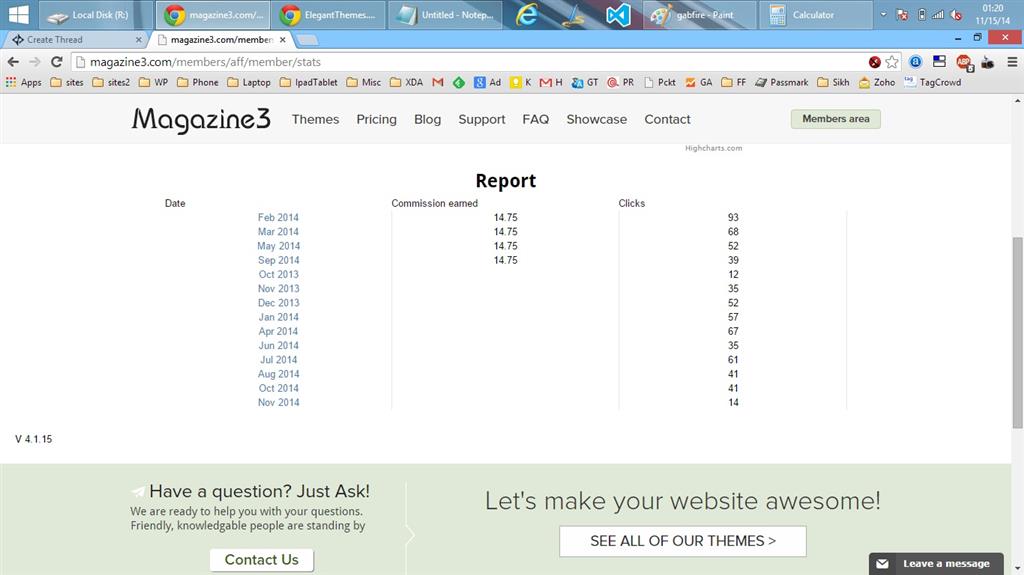Open the Pricing menu item
This screenshot has height=575, width=1024.
(x=377, y=120)
